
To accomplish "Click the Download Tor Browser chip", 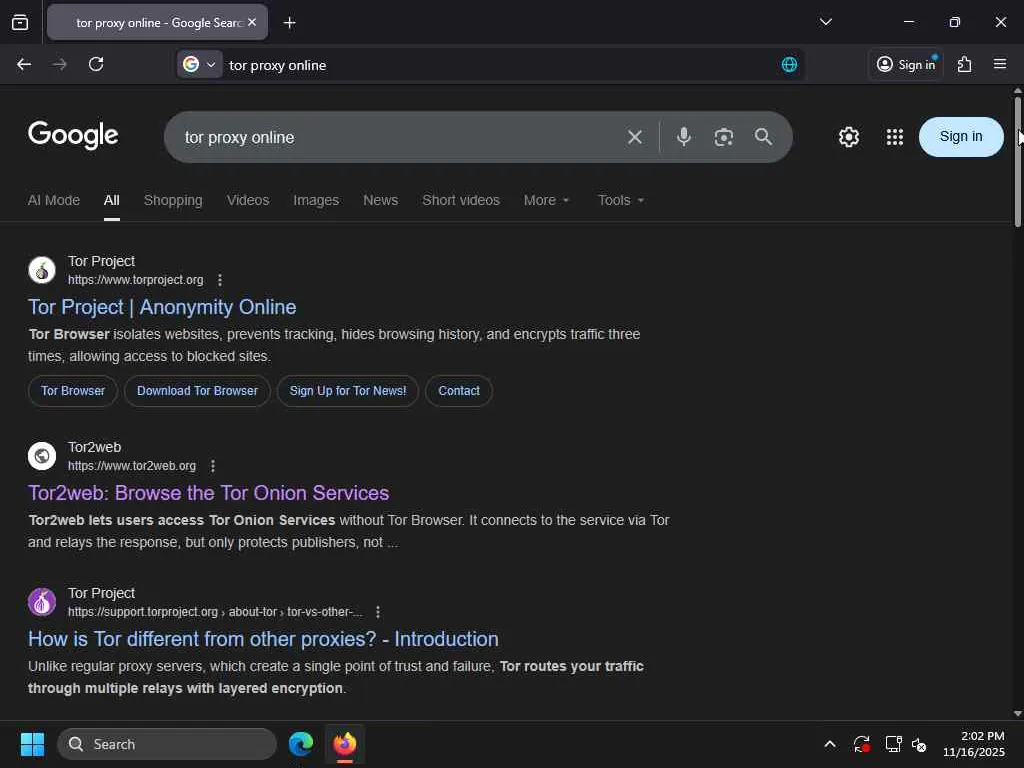I will click(197, 391).
